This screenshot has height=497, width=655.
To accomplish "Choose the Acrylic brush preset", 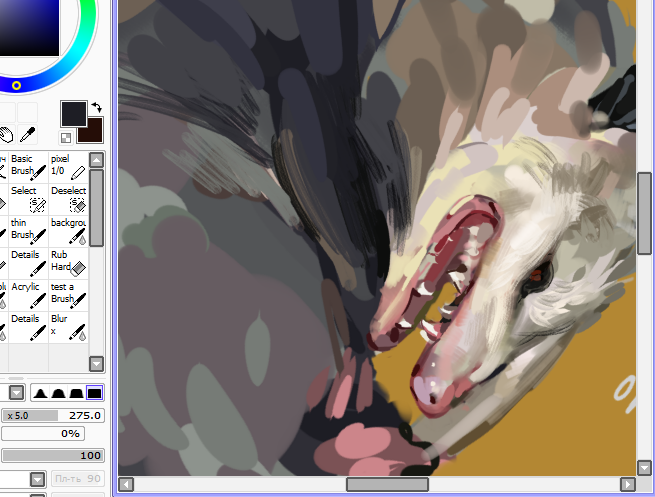I will pos(28,295).
